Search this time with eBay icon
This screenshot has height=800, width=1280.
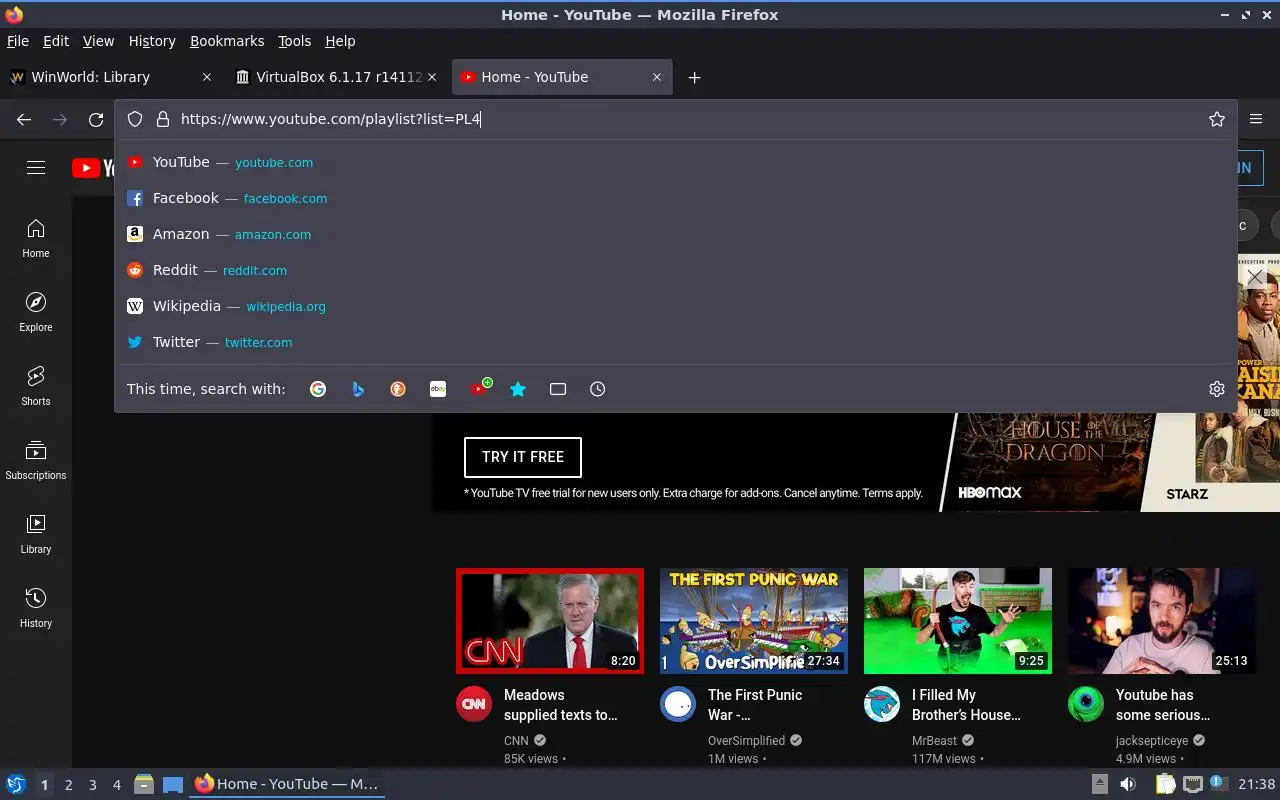pos(438,389)
